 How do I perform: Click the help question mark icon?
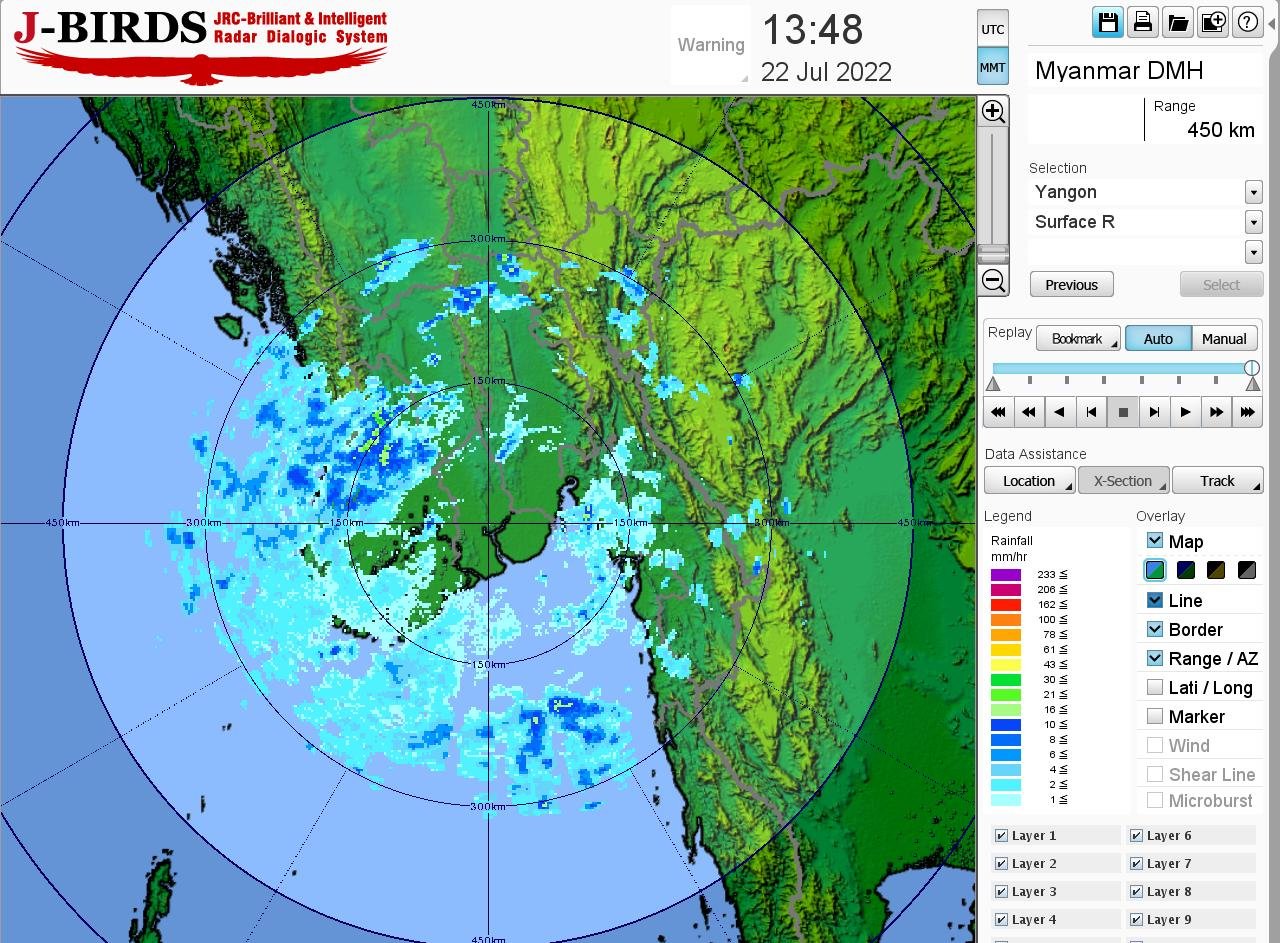click(x=1247, y=22)
